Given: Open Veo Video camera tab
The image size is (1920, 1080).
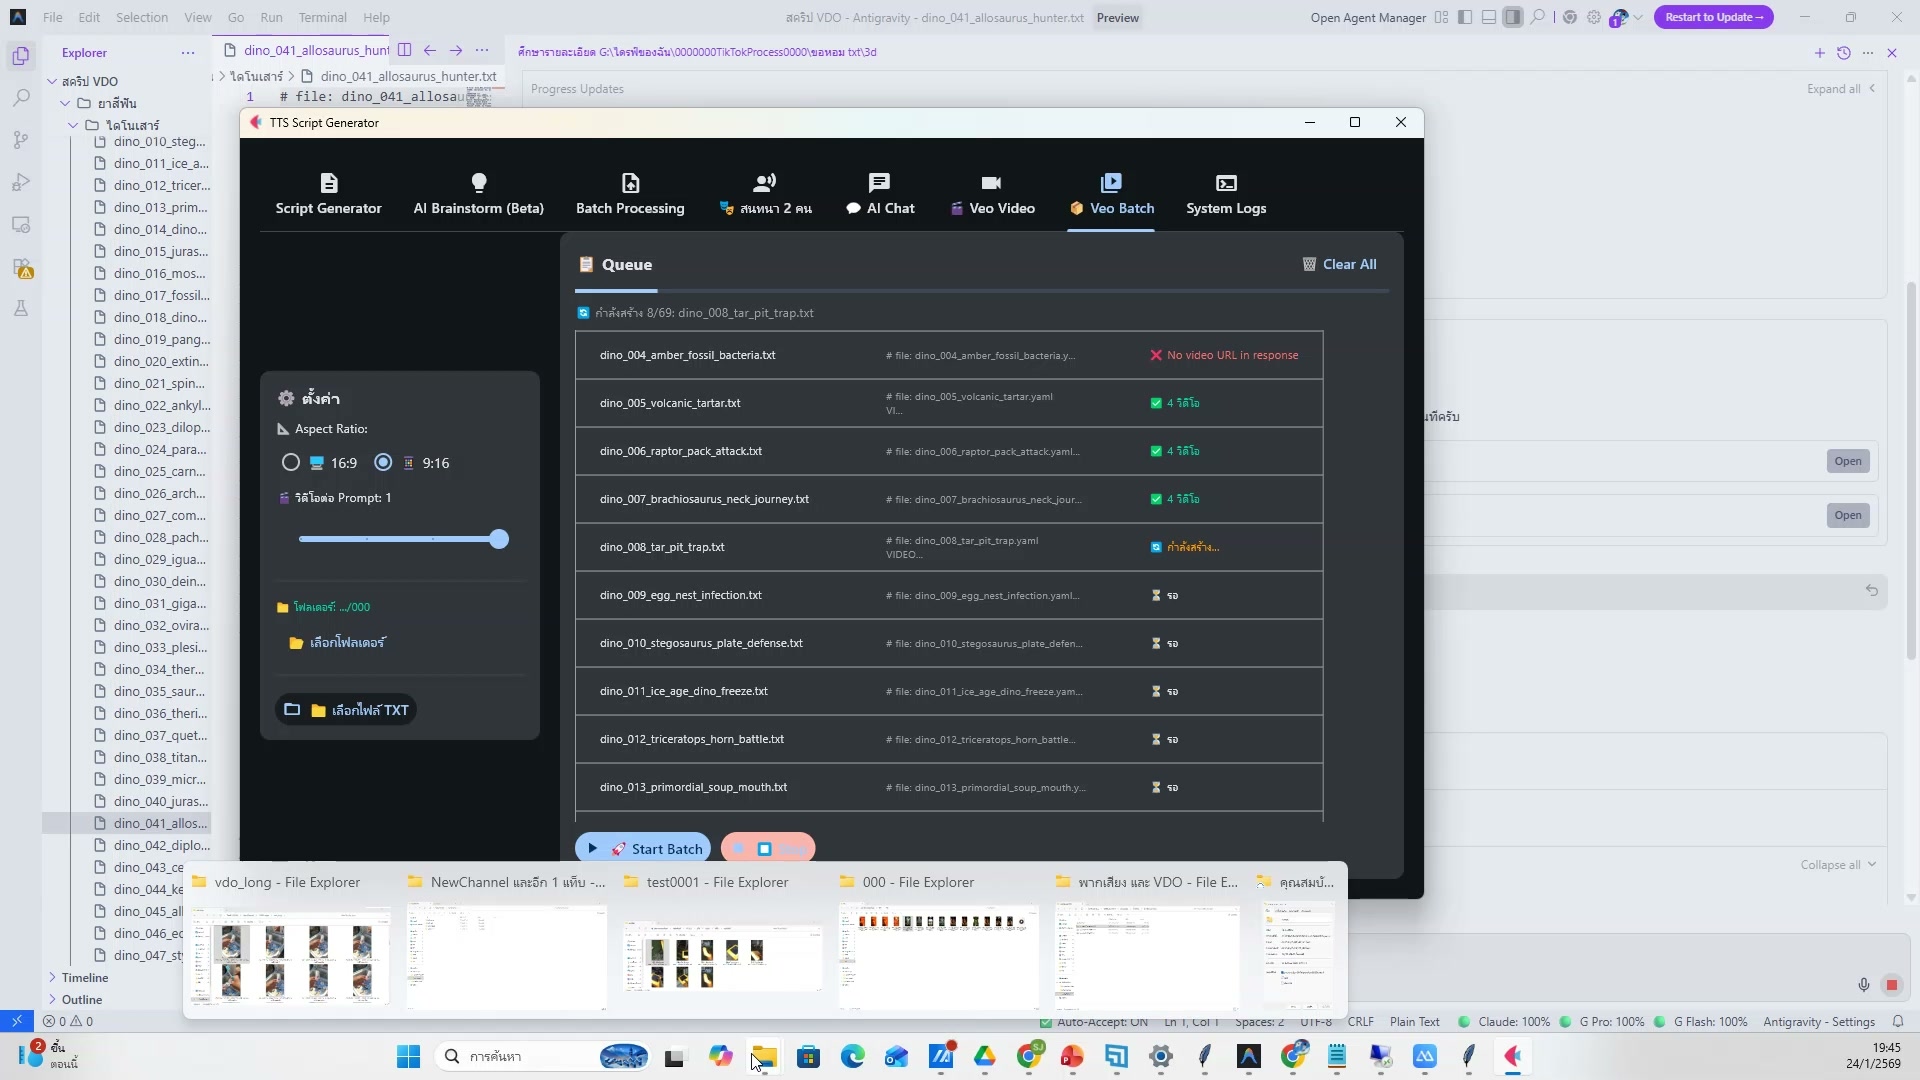Looking at the screenshot, I should click(991, 184).
